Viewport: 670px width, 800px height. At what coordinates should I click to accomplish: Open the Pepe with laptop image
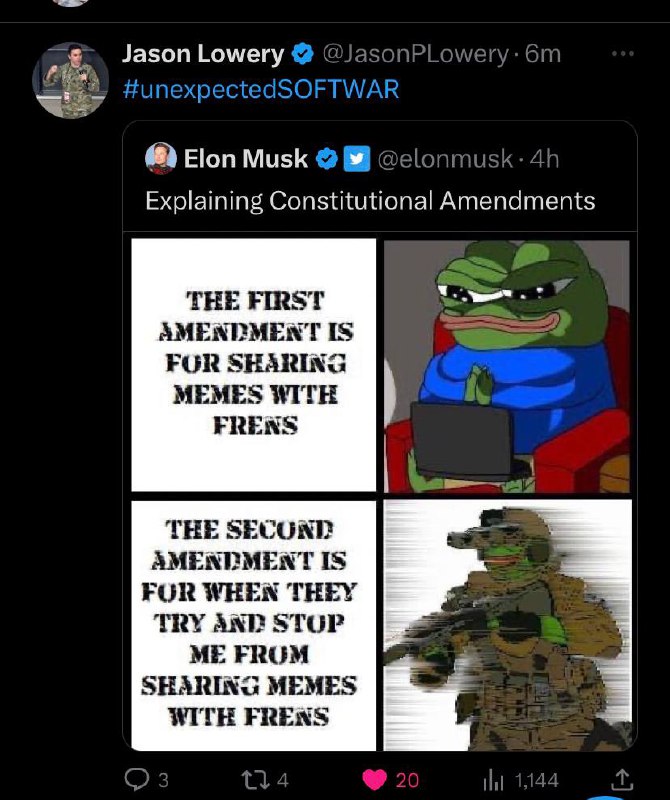(x=507, y=366)
